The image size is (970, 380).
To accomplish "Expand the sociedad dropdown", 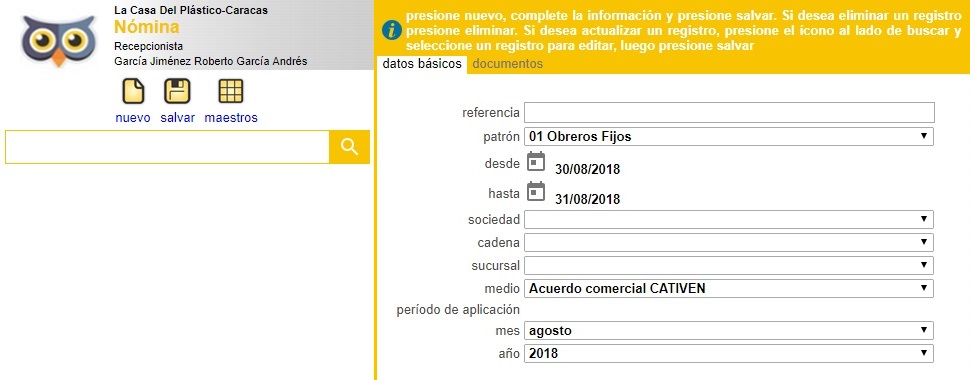I will (x=729, y=219).
